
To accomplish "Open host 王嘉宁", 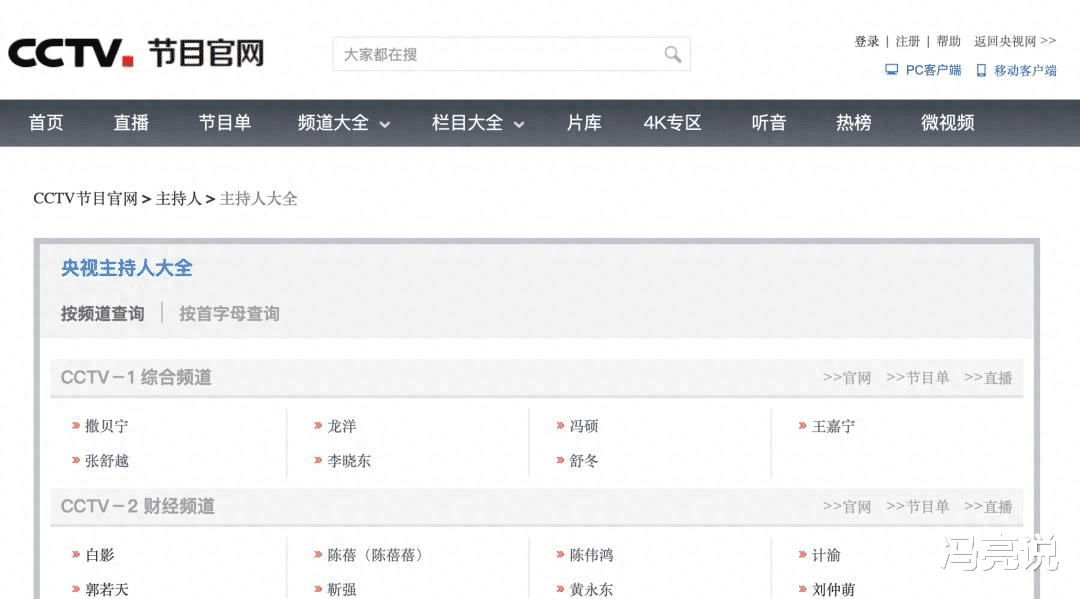I will [833, 426].
